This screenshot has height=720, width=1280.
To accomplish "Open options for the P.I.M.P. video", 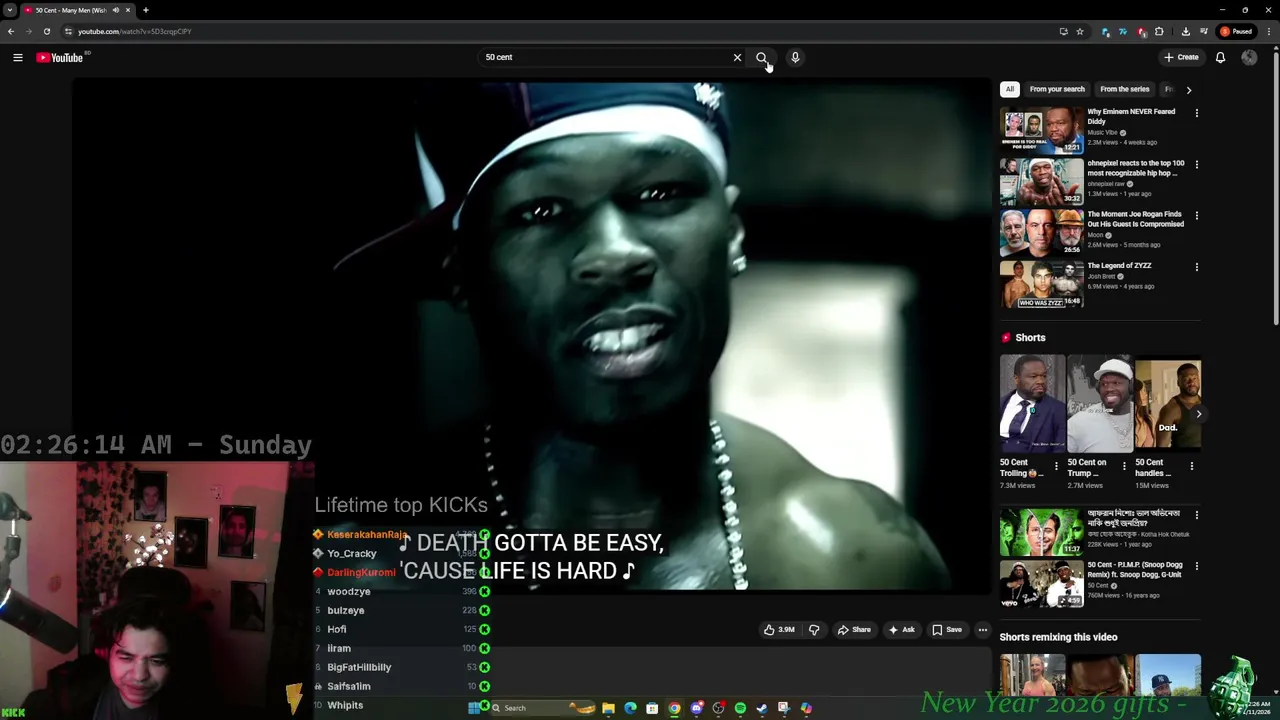I will tap(1196, 566).
